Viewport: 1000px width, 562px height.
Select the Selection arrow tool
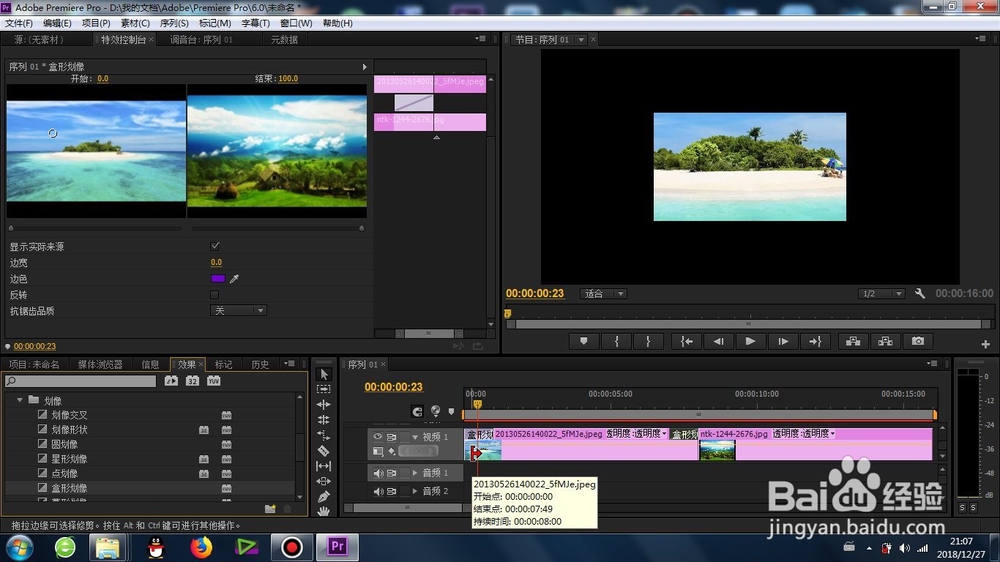tap(323, 374)
